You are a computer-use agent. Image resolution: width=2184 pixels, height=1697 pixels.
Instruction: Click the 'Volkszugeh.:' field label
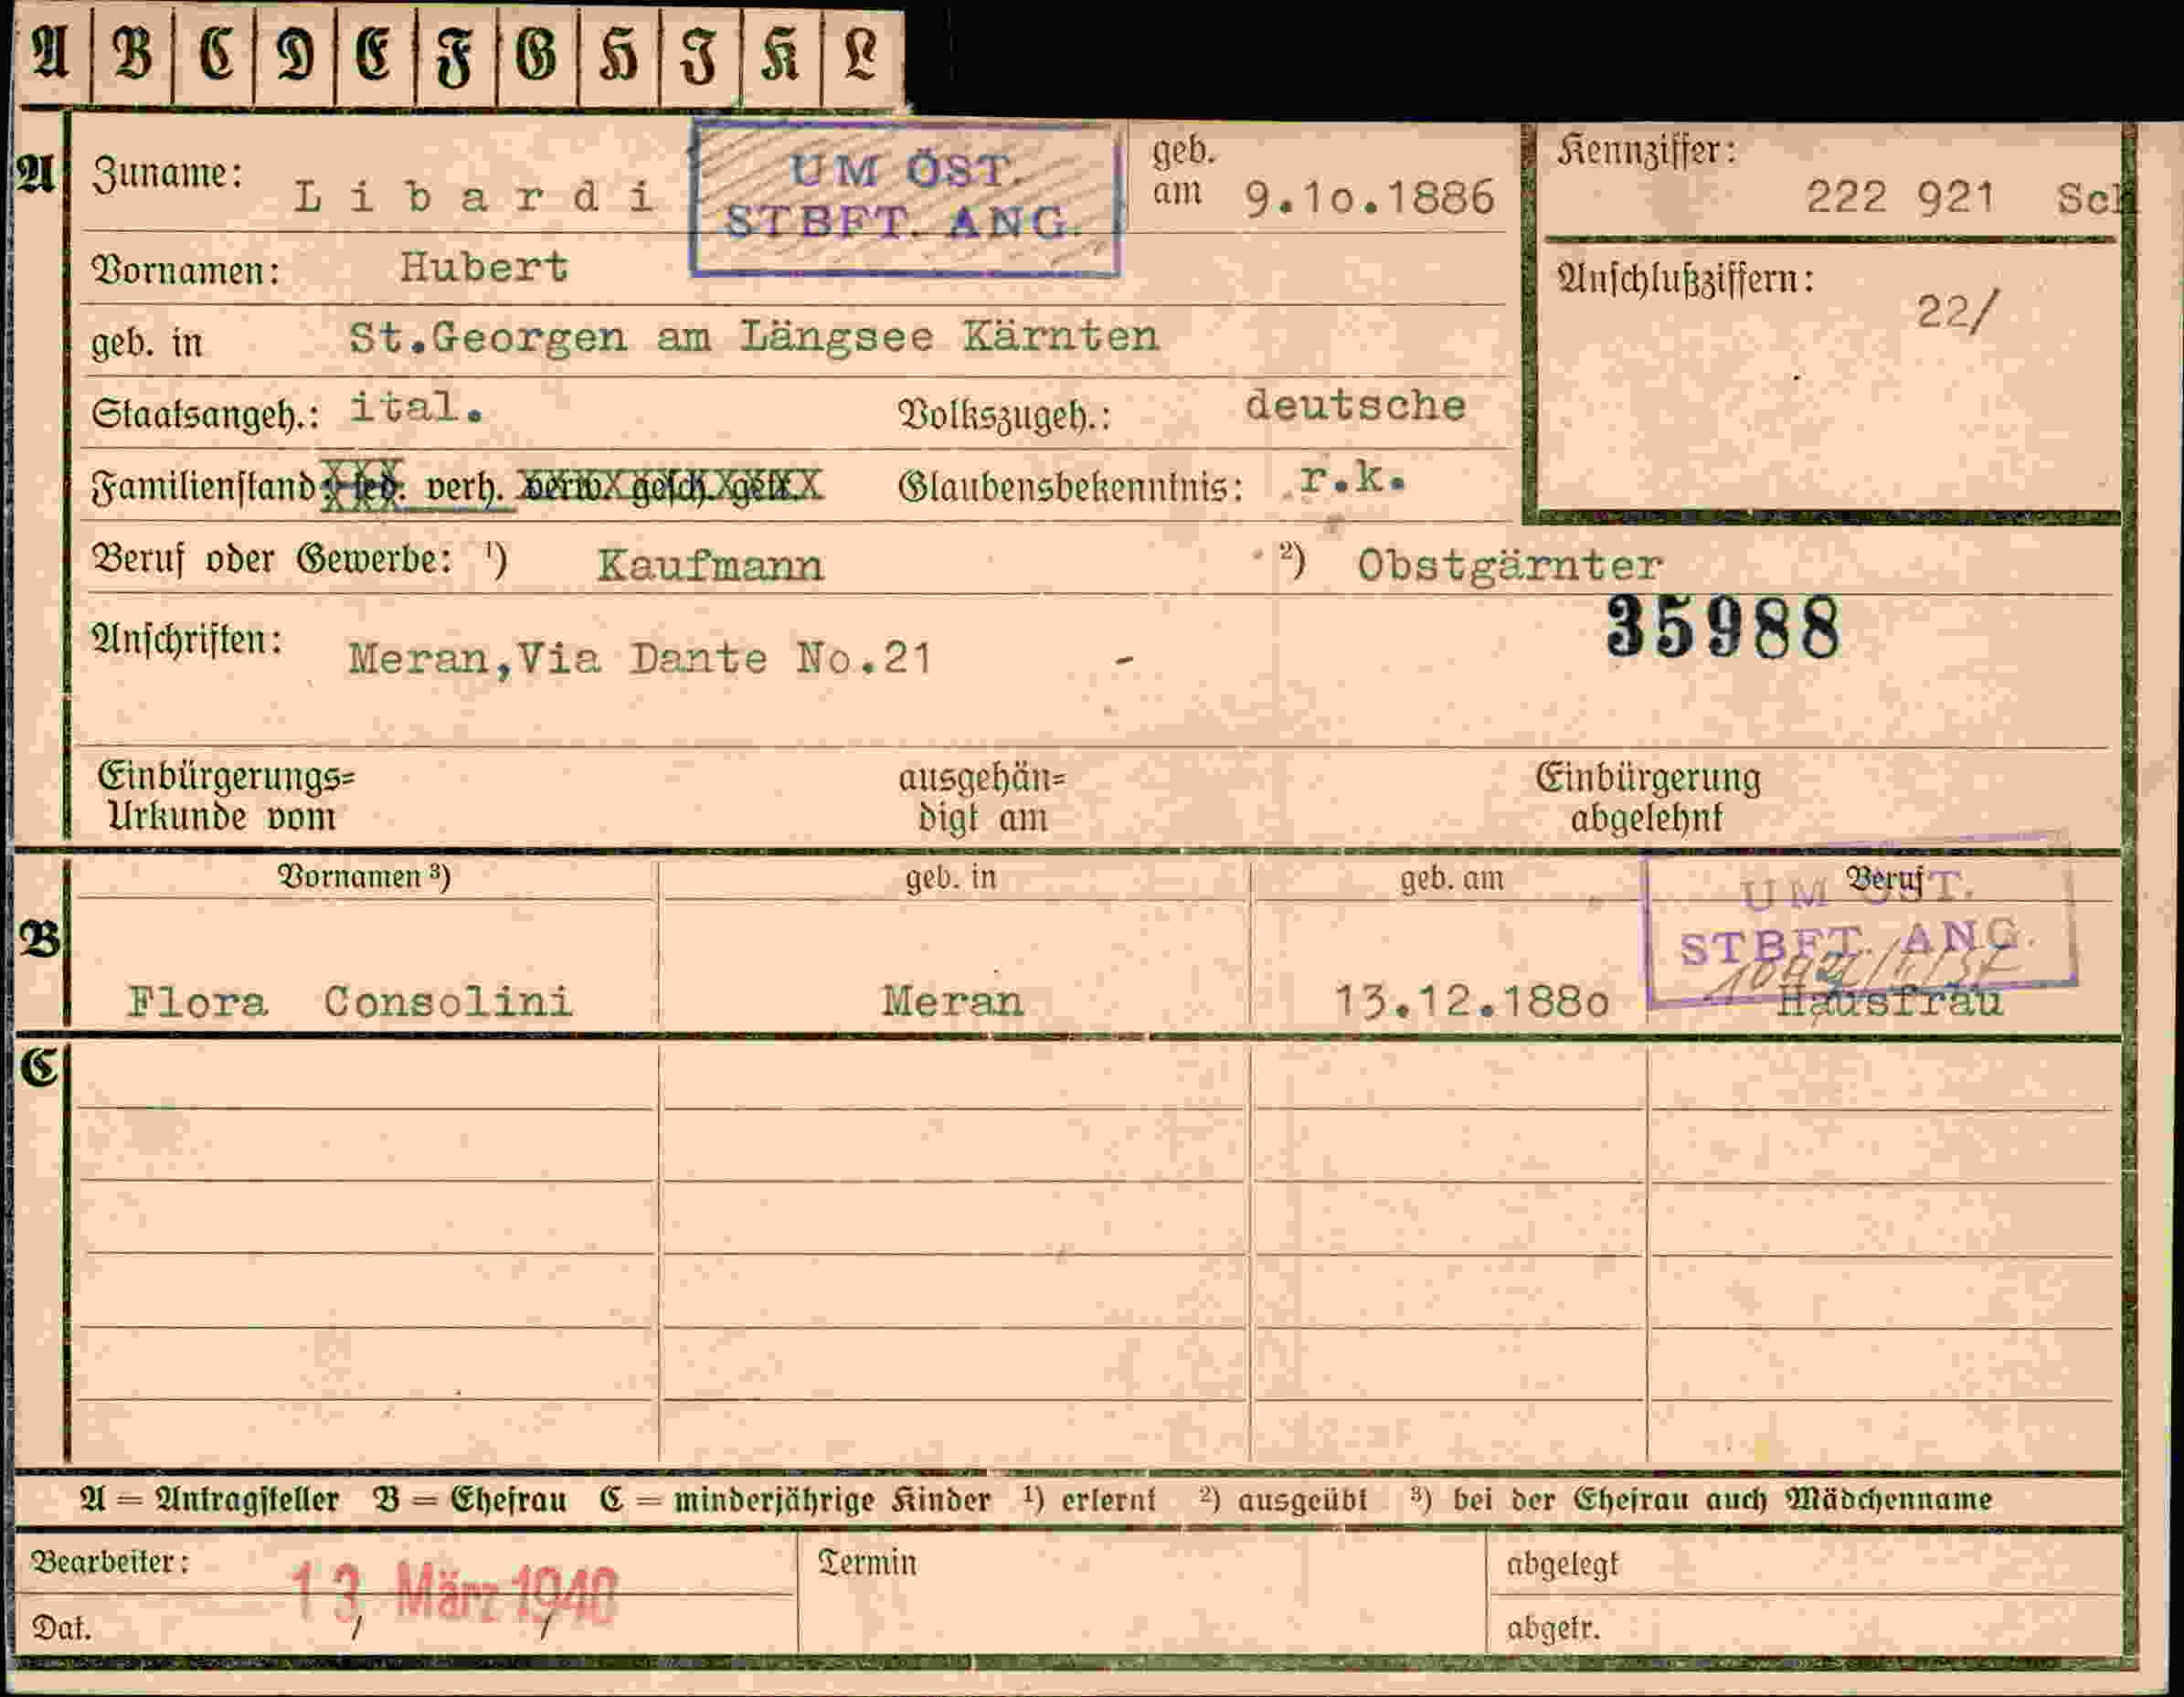[x=1004, y=415]
